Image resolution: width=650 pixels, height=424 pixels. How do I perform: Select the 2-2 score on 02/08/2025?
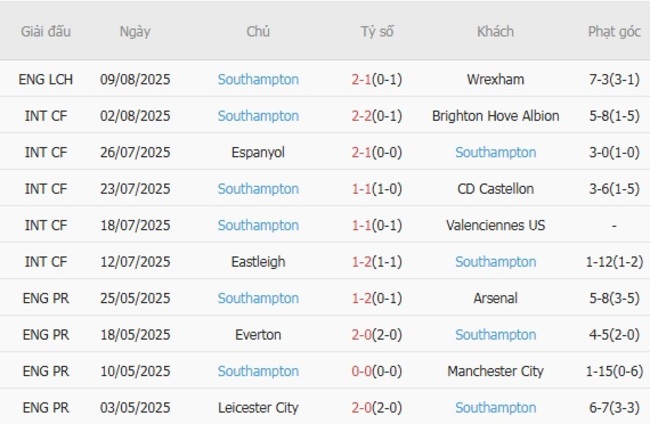point(363,116)
